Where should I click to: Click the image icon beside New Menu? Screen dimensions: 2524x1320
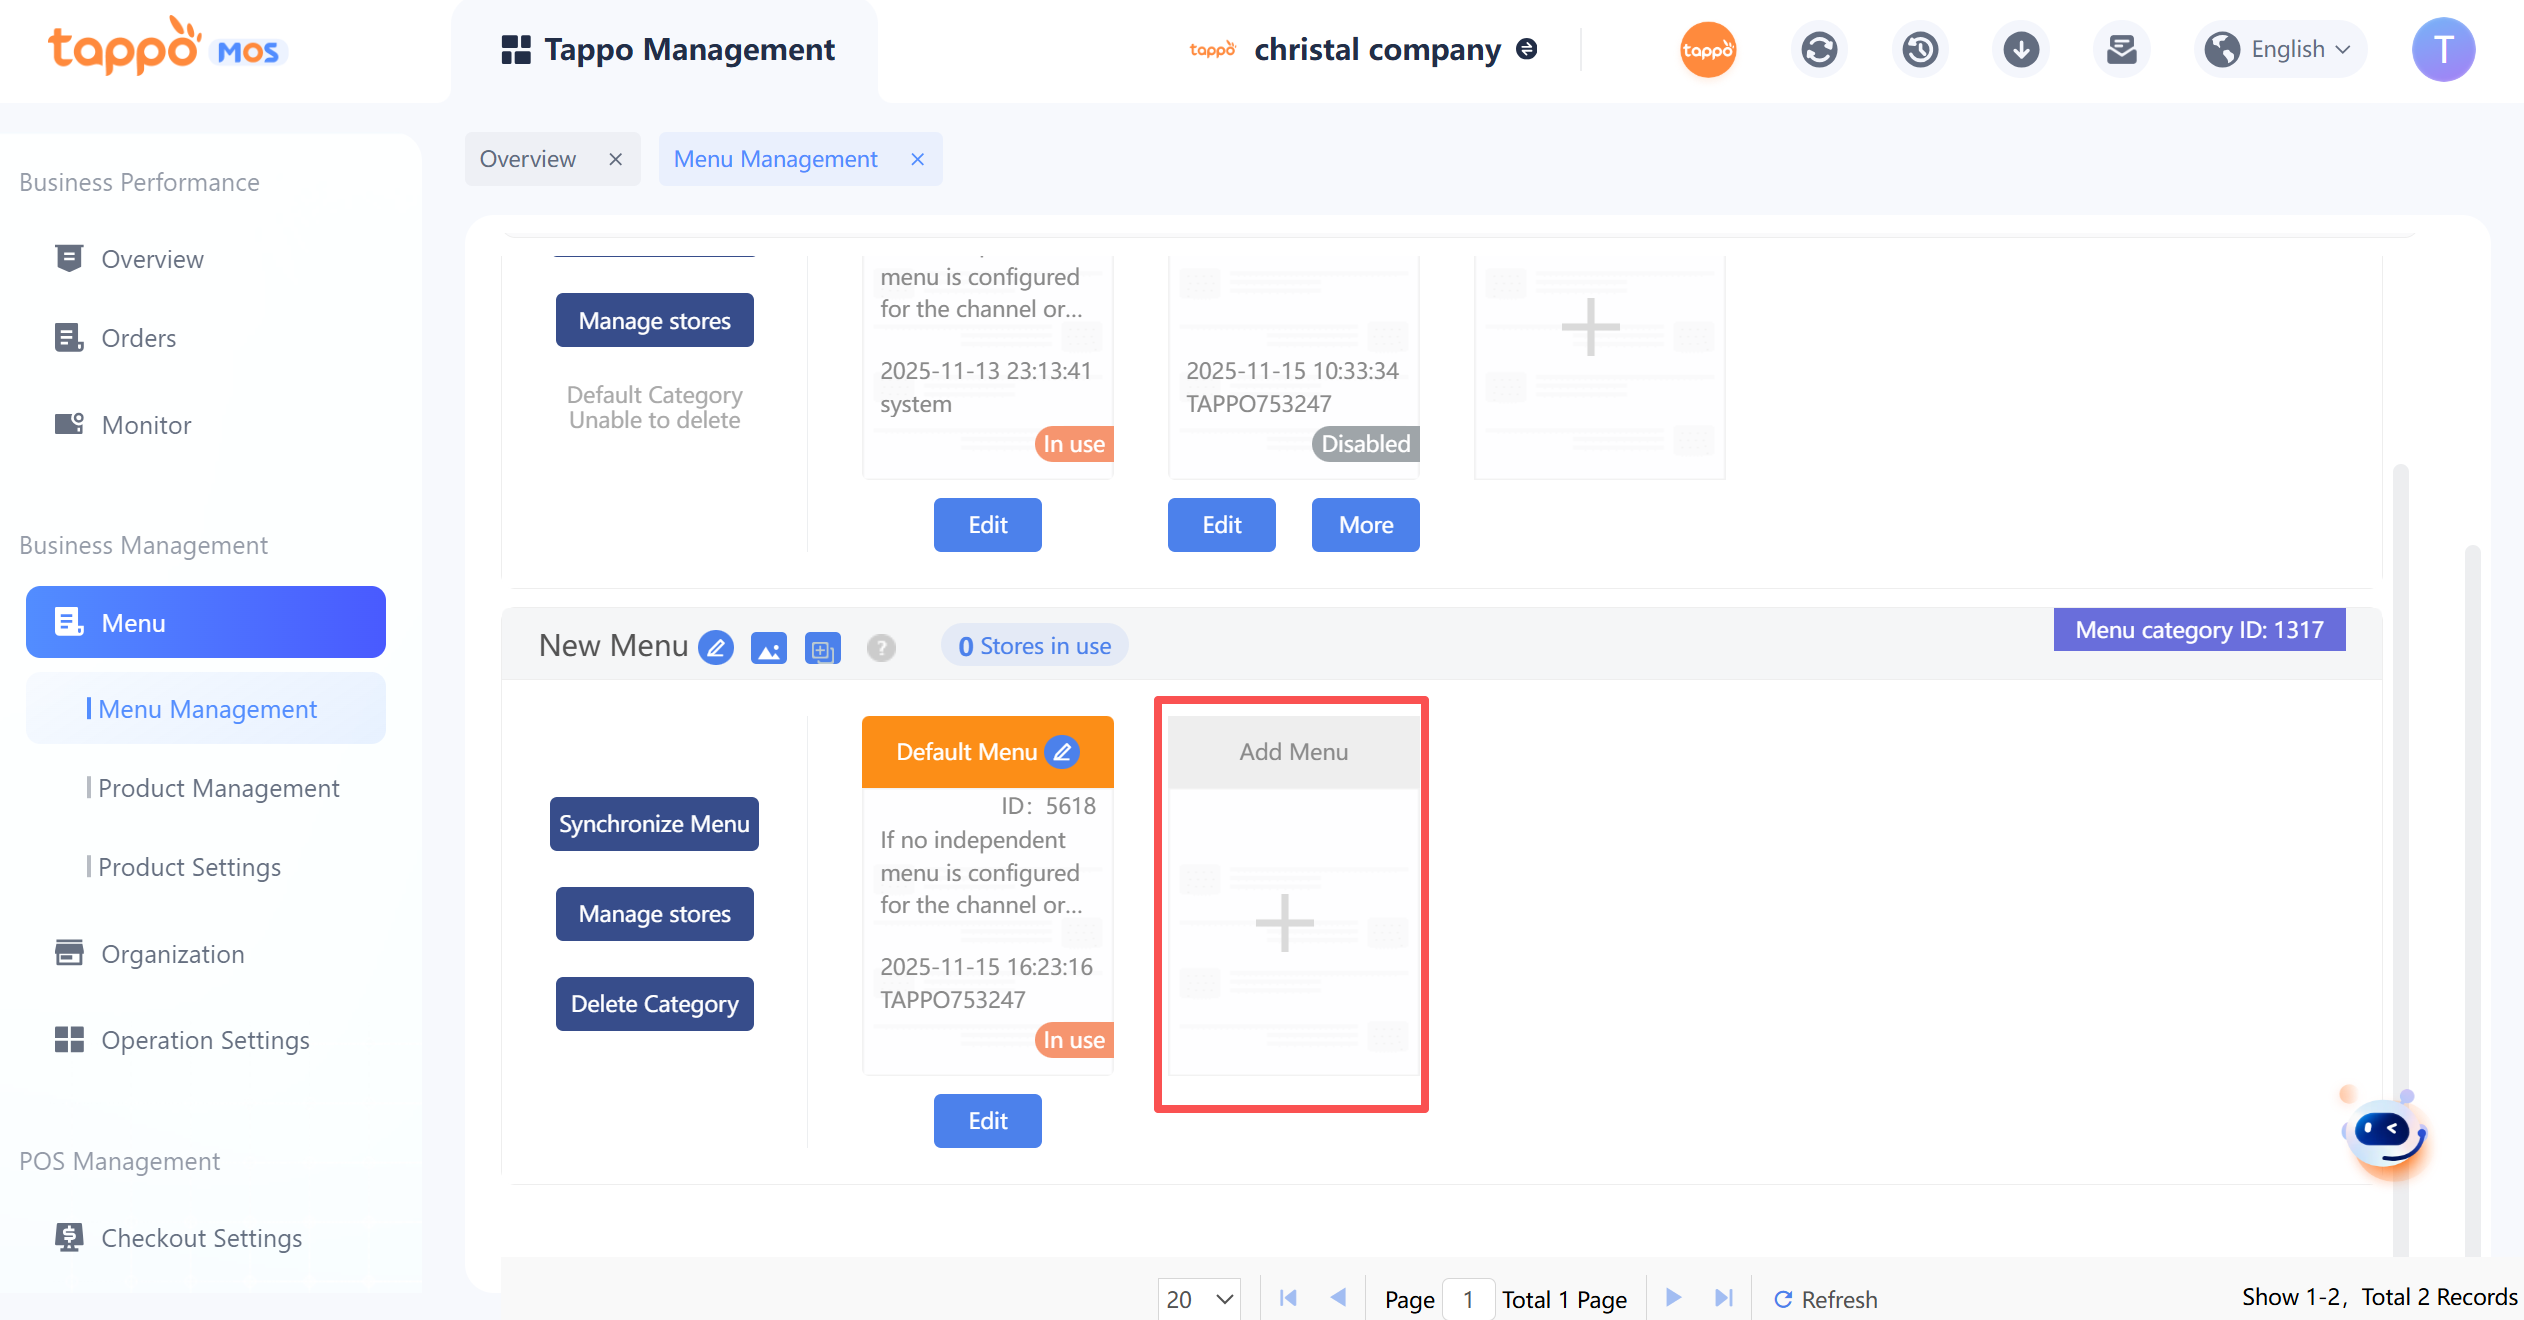click(x=768, y=649)
